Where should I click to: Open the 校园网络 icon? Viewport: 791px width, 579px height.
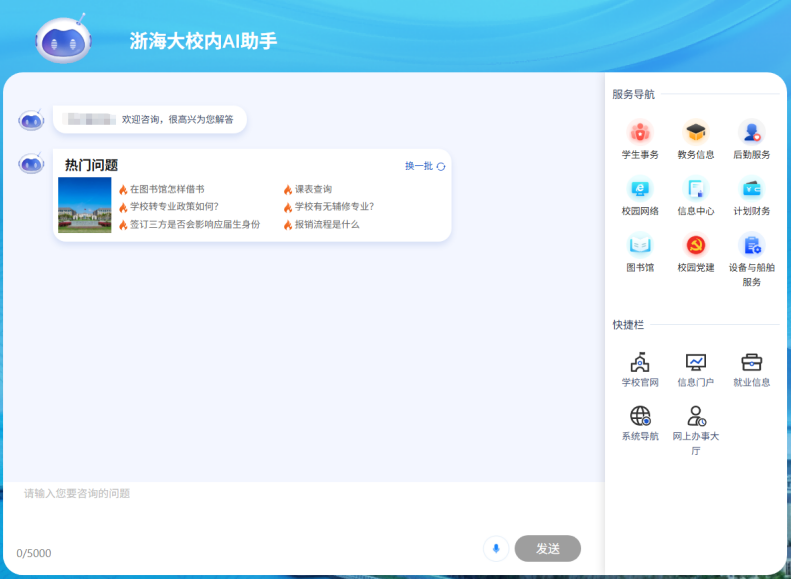[x=640, y=189]
